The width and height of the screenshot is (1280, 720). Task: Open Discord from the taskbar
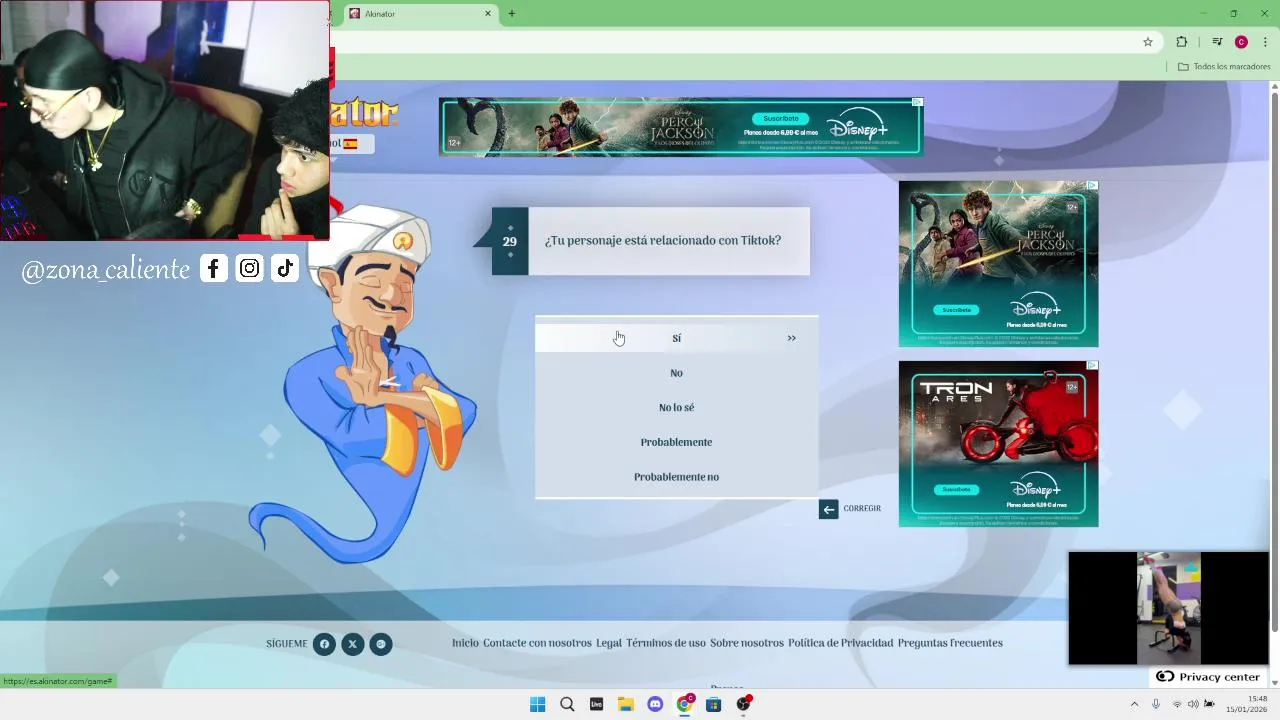655,704
